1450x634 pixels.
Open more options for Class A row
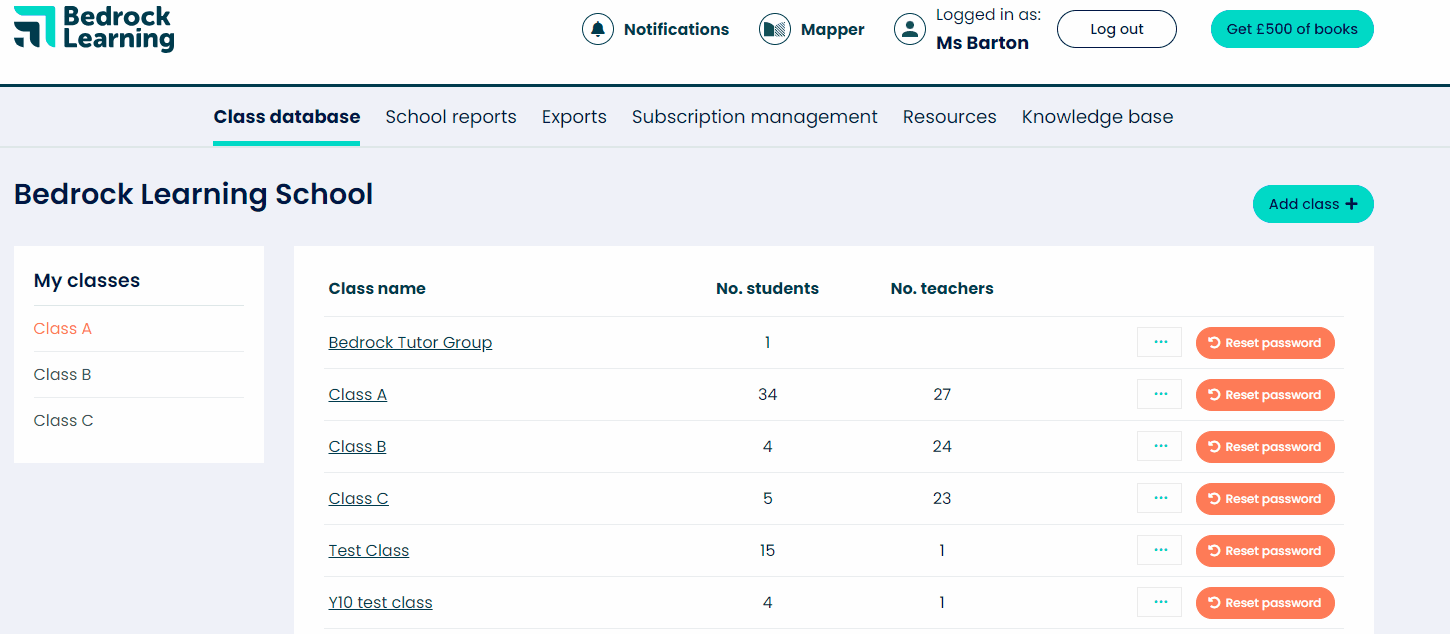tap(1160, 394)
